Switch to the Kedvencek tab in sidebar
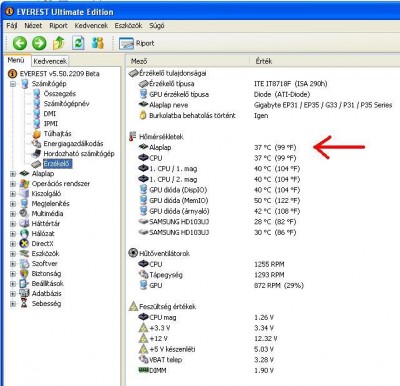 tap(50, 61)
